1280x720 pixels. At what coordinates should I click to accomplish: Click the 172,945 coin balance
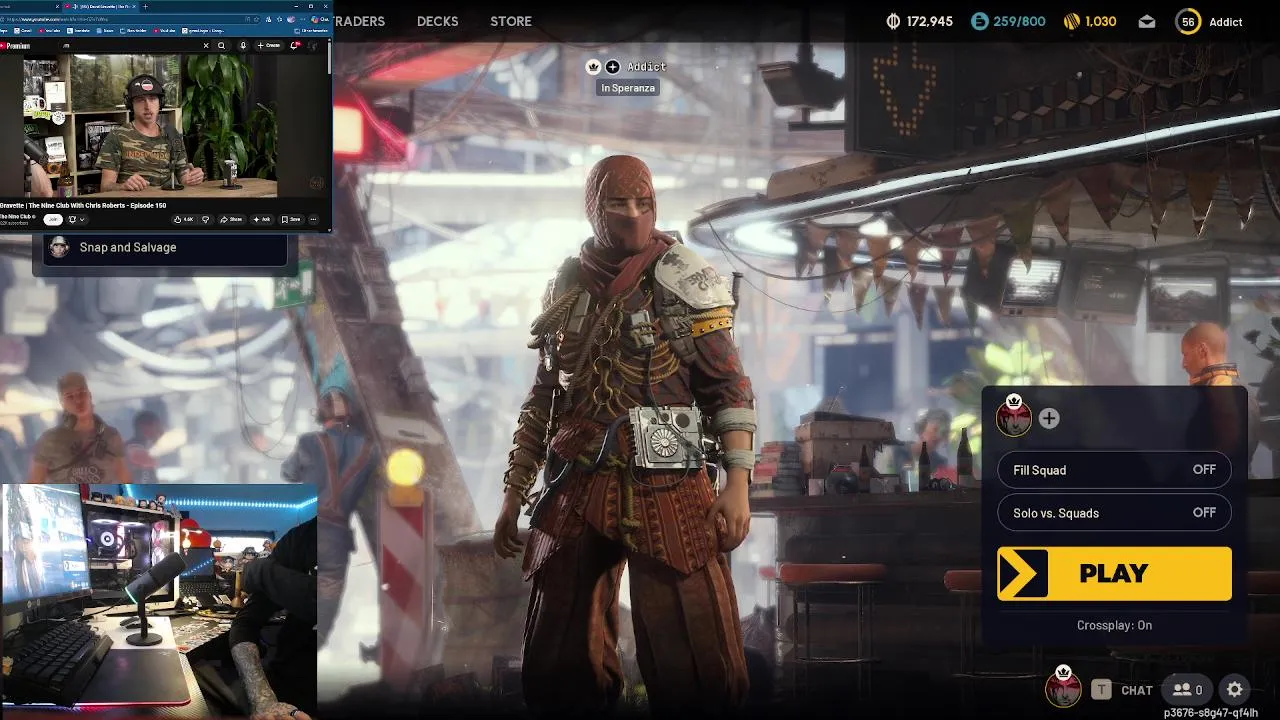[930, 21]
